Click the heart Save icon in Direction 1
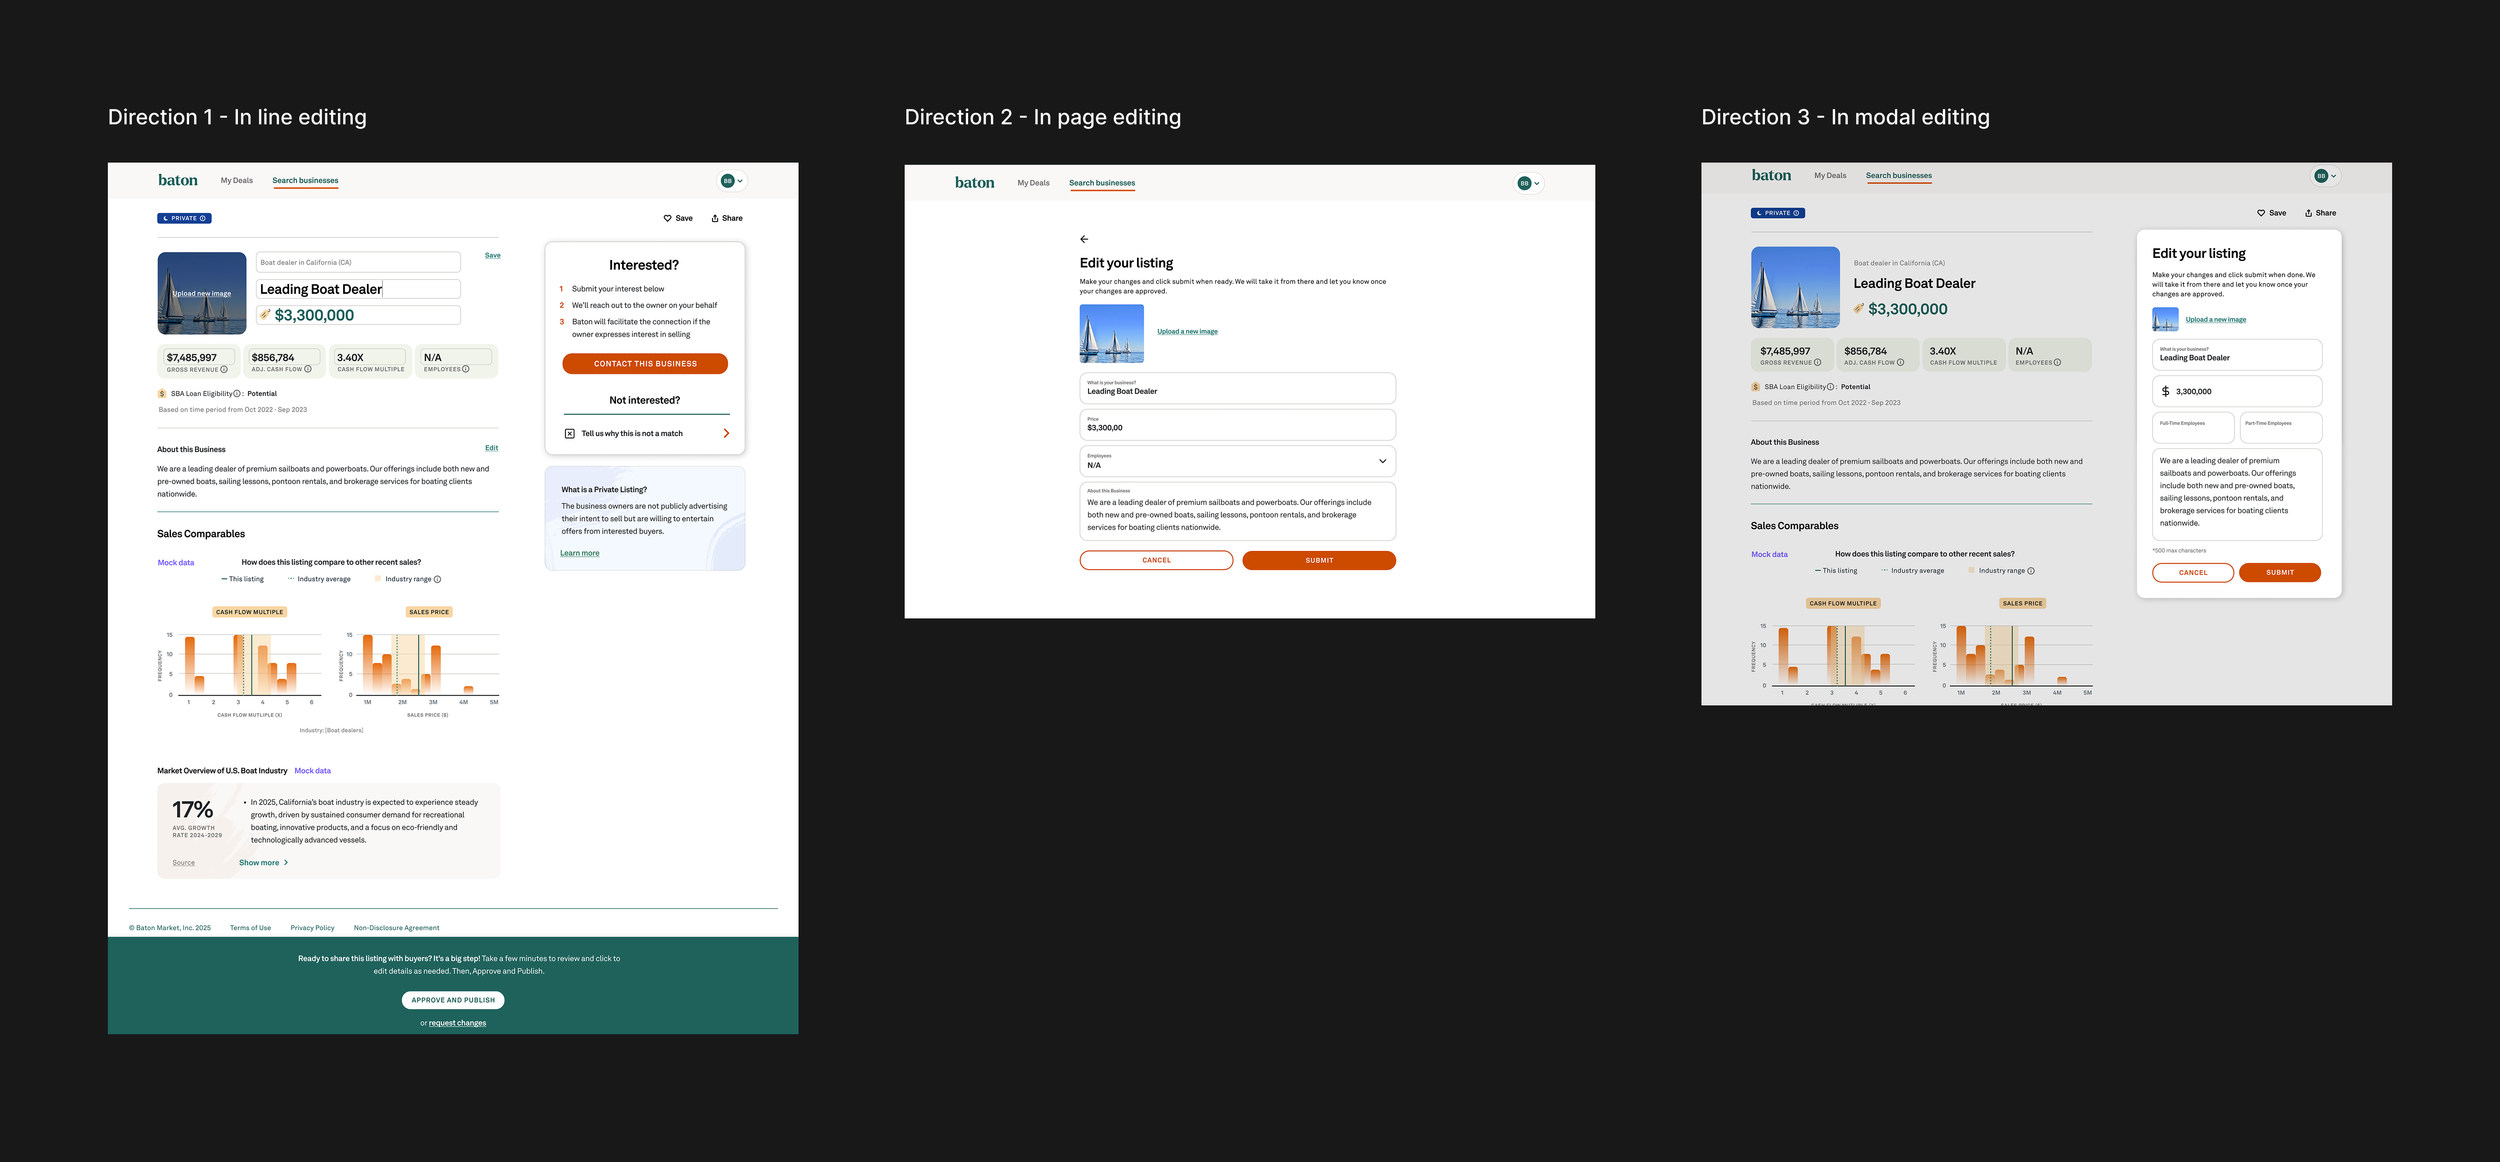The height and width of the screenshot is (1162, 2500). (667, 218)
